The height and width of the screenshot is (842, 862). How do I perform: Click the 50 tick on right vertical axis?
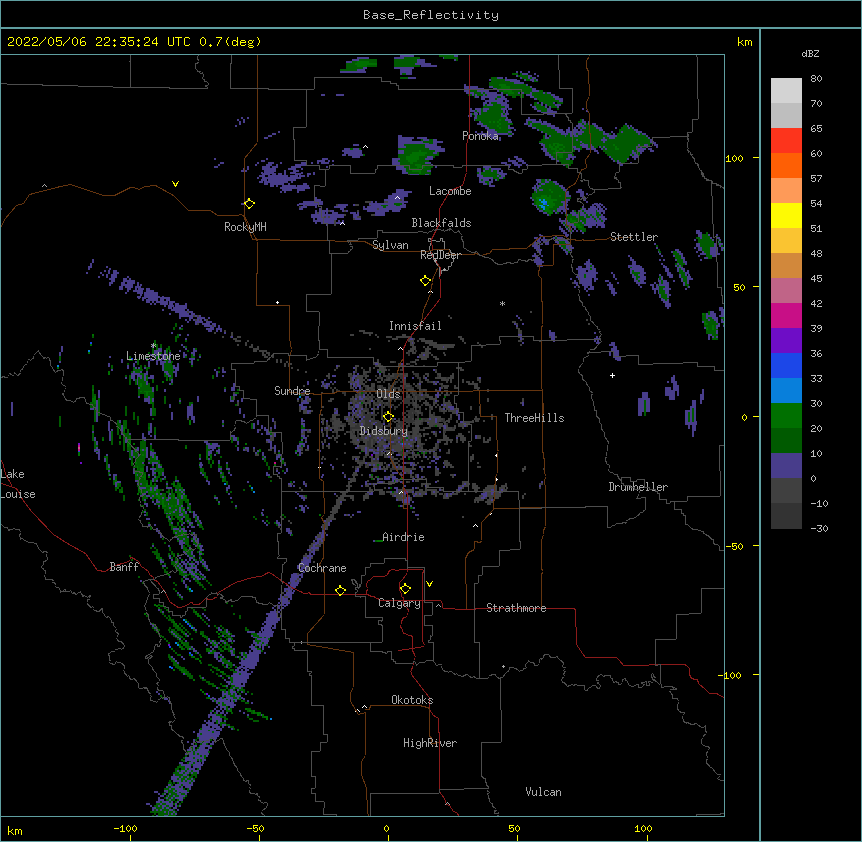[739, 287]
